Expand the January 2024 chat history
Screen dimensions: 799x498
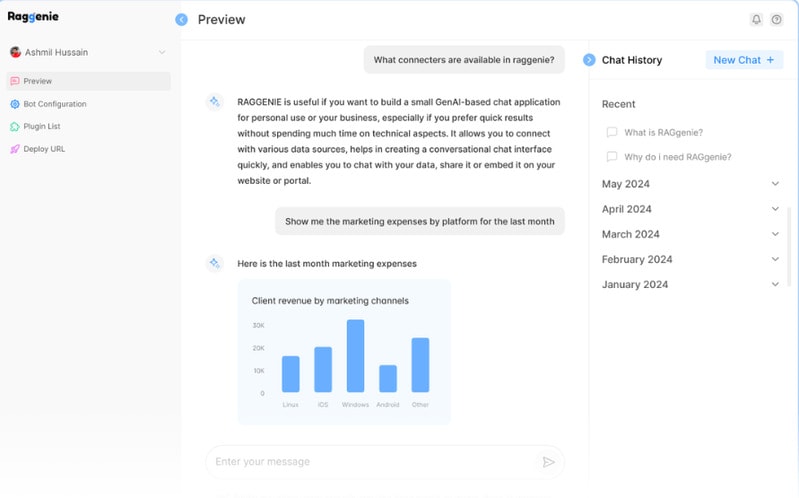click(775, 284)
